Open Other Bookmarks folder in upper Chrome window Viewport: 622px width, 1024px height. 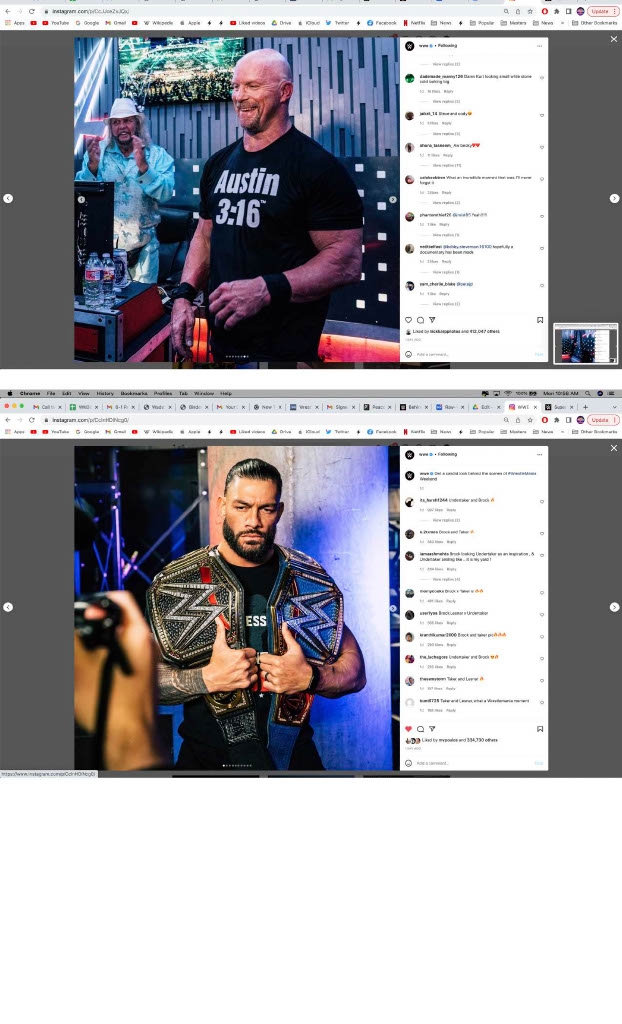pyautogui.click(x=594, y=23)
